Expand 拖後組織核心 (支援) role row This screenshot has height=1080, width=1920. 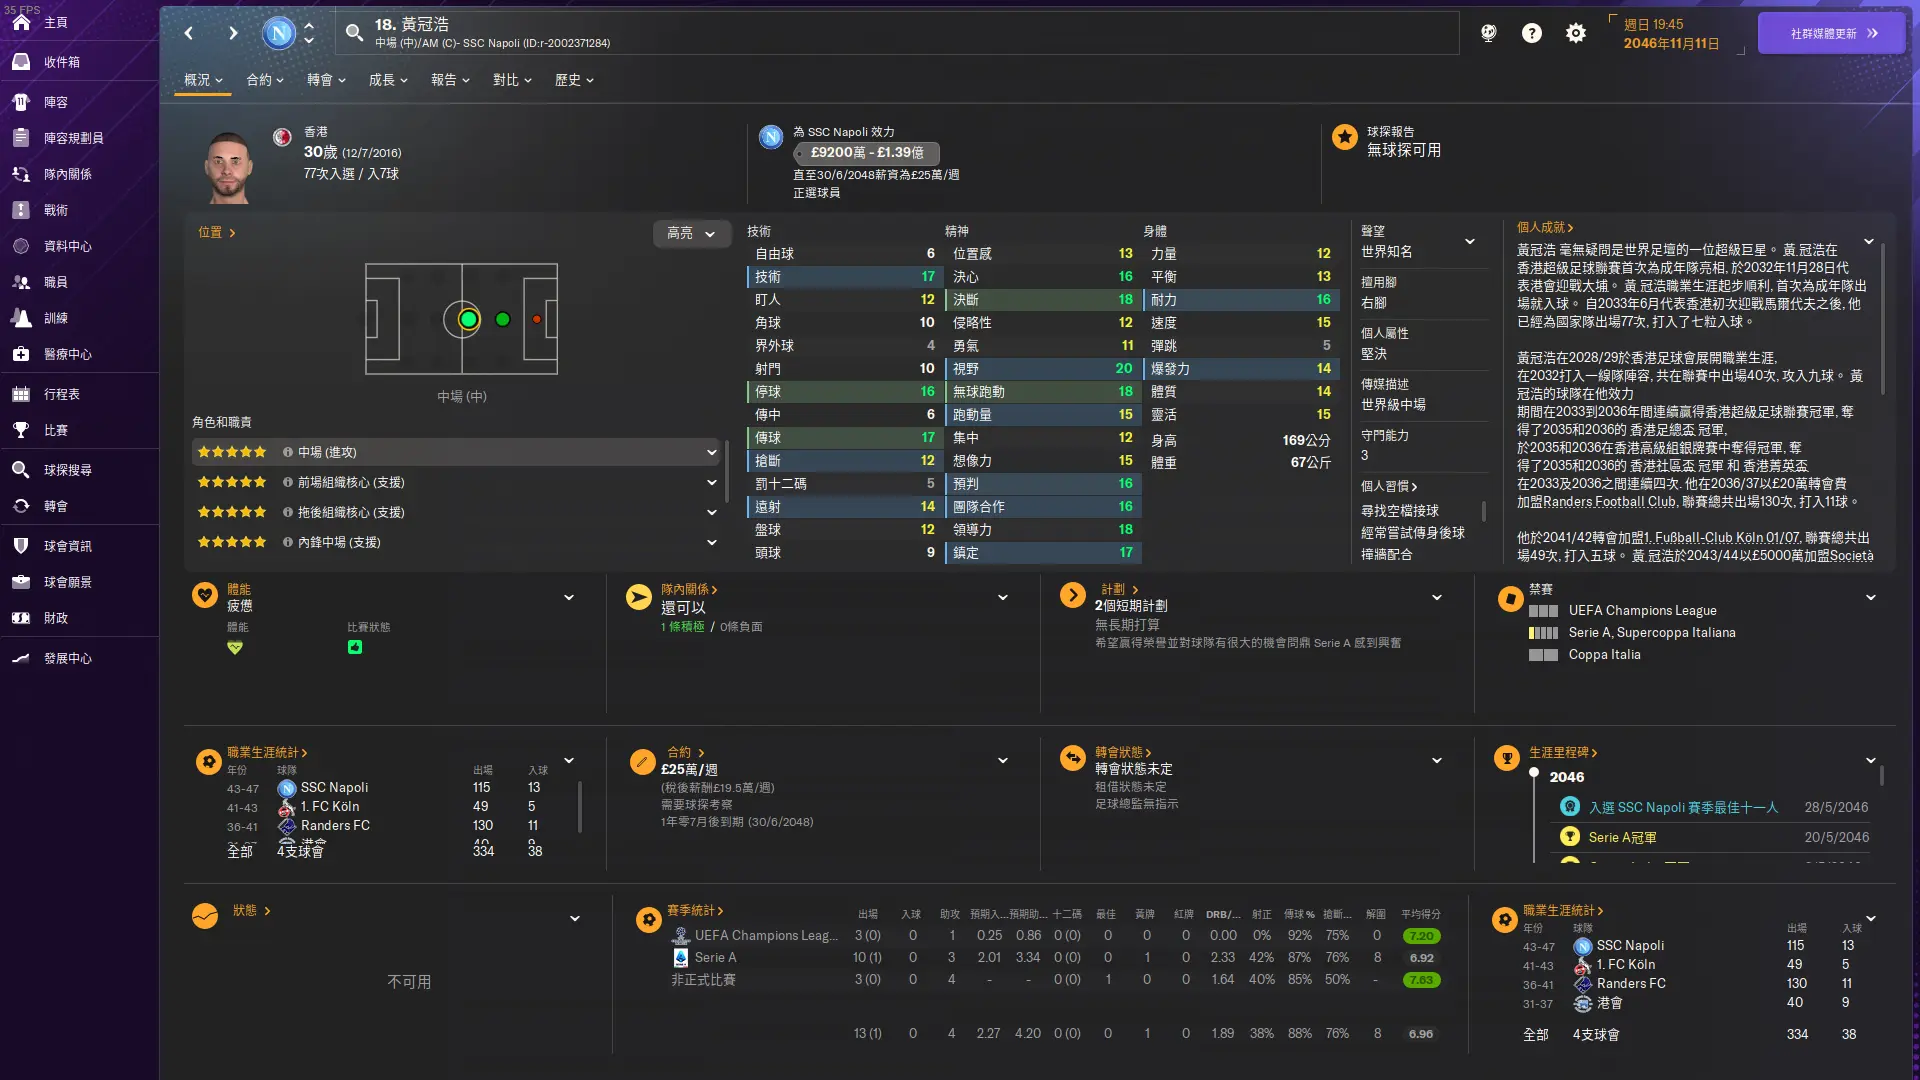pos(456,512)
